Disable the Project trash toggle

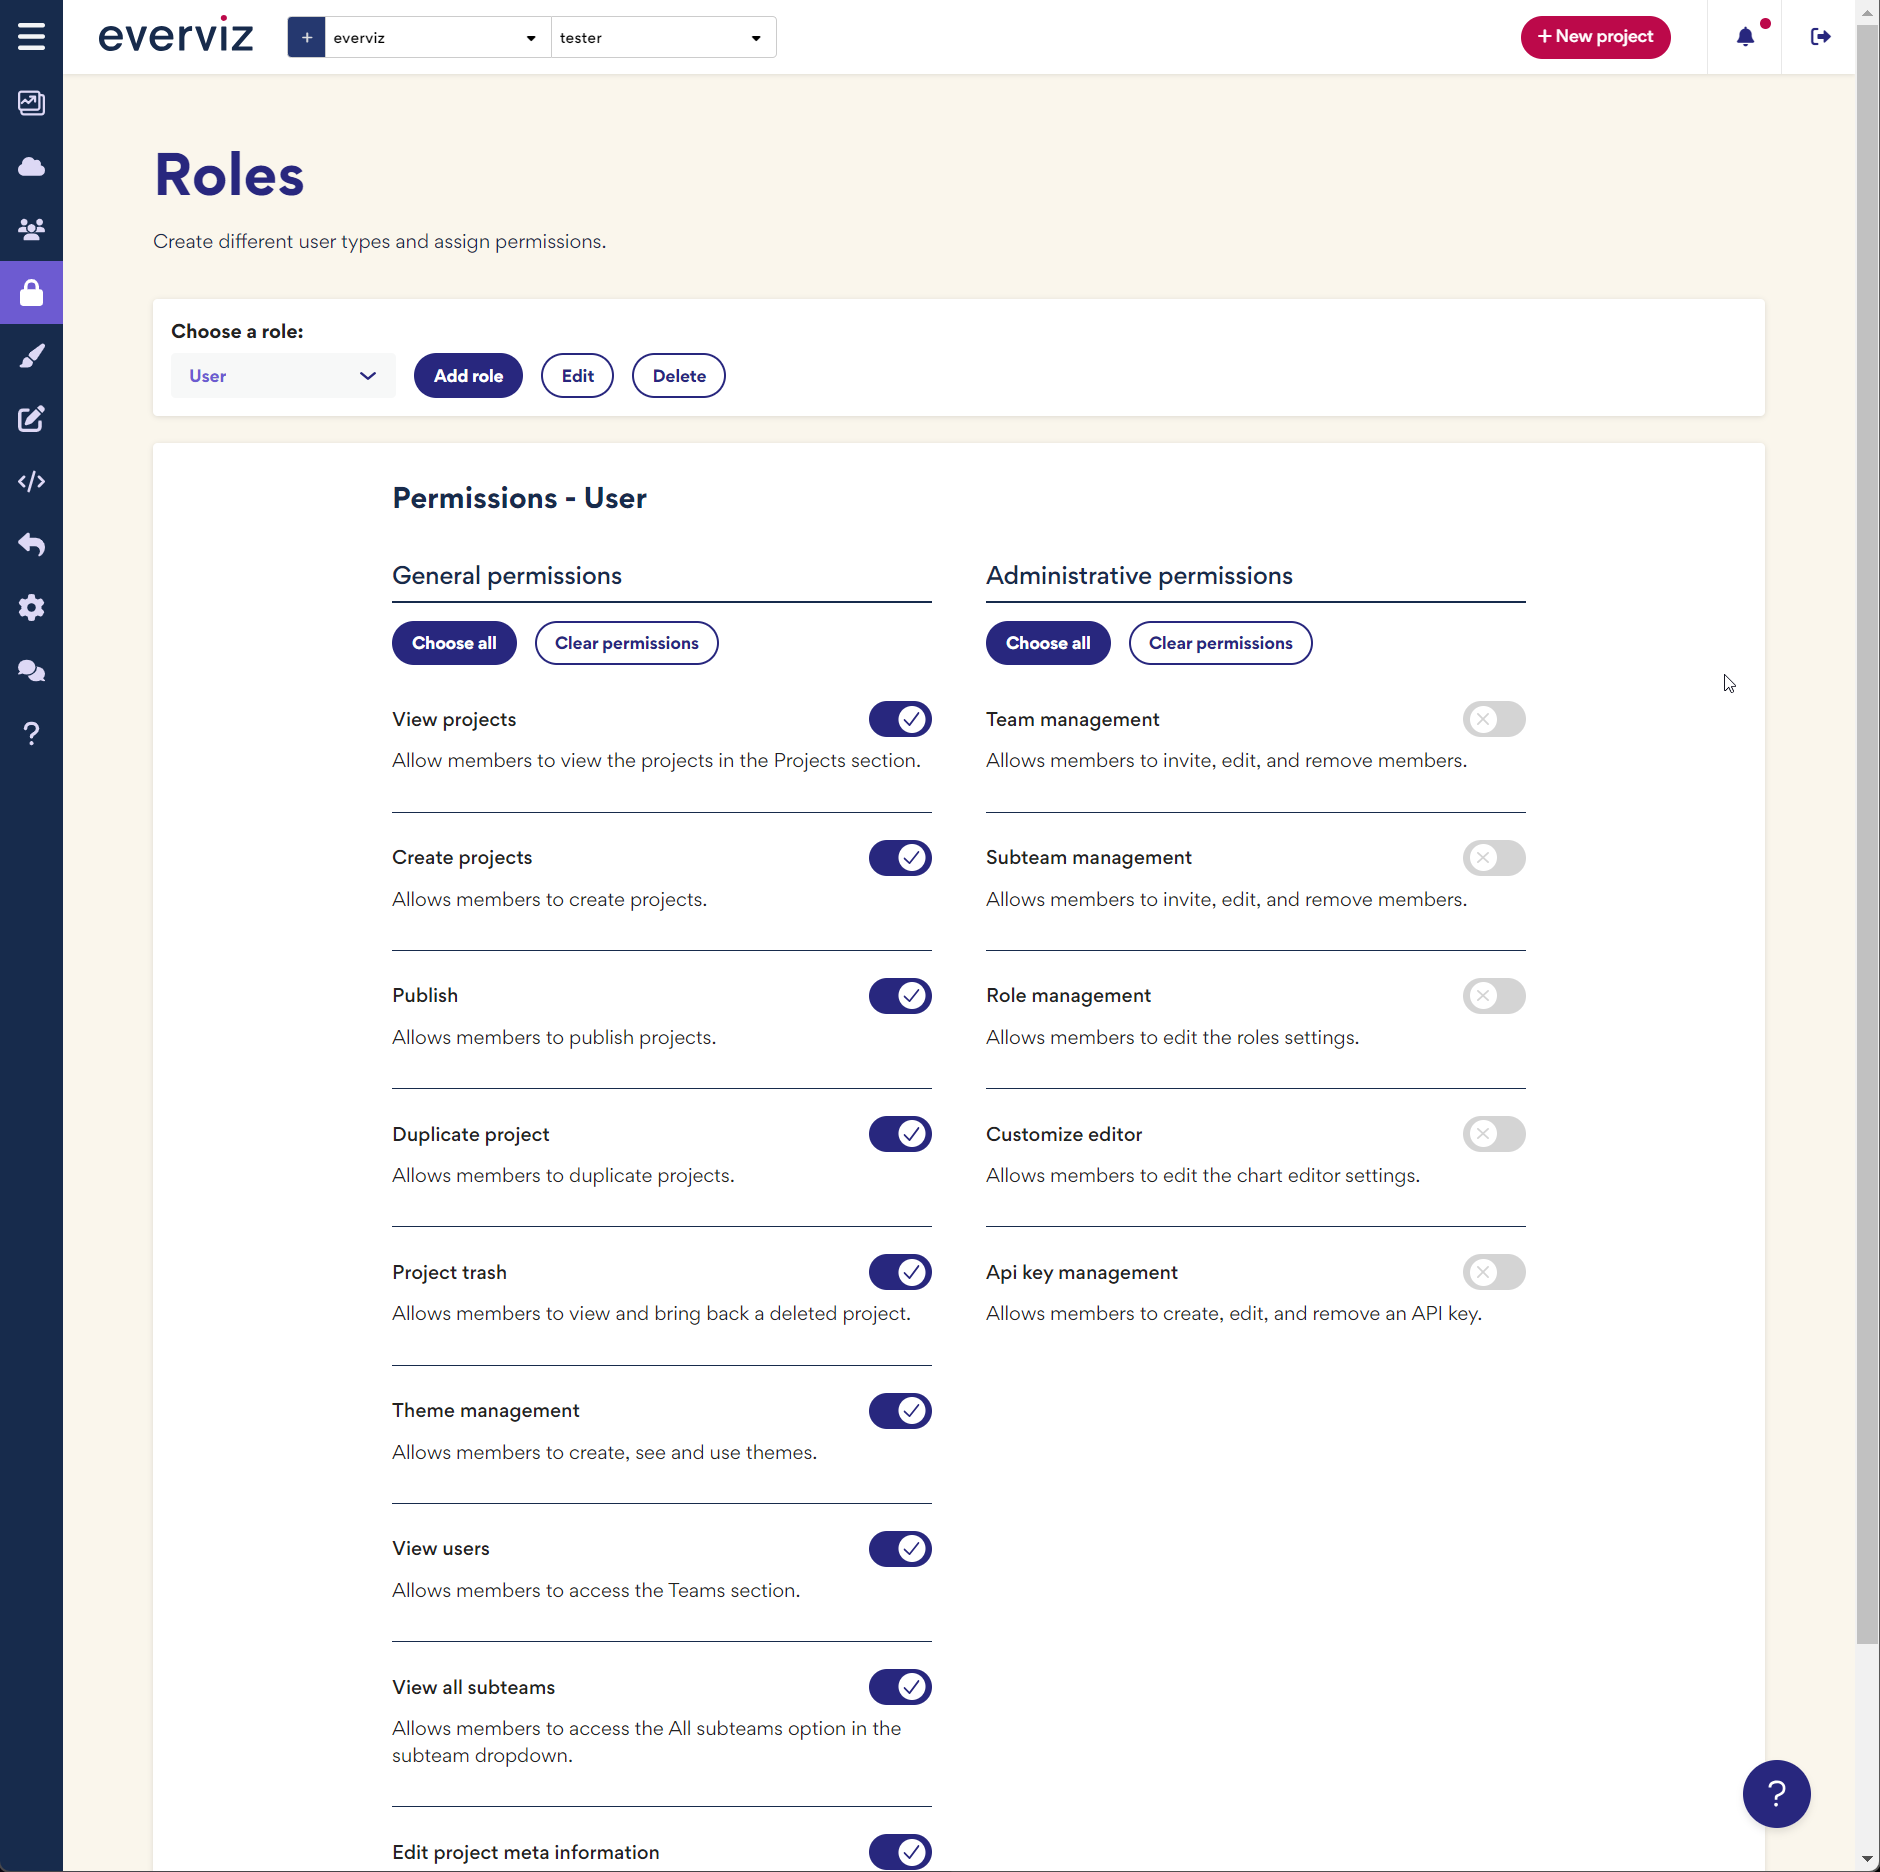[900, 1272]
